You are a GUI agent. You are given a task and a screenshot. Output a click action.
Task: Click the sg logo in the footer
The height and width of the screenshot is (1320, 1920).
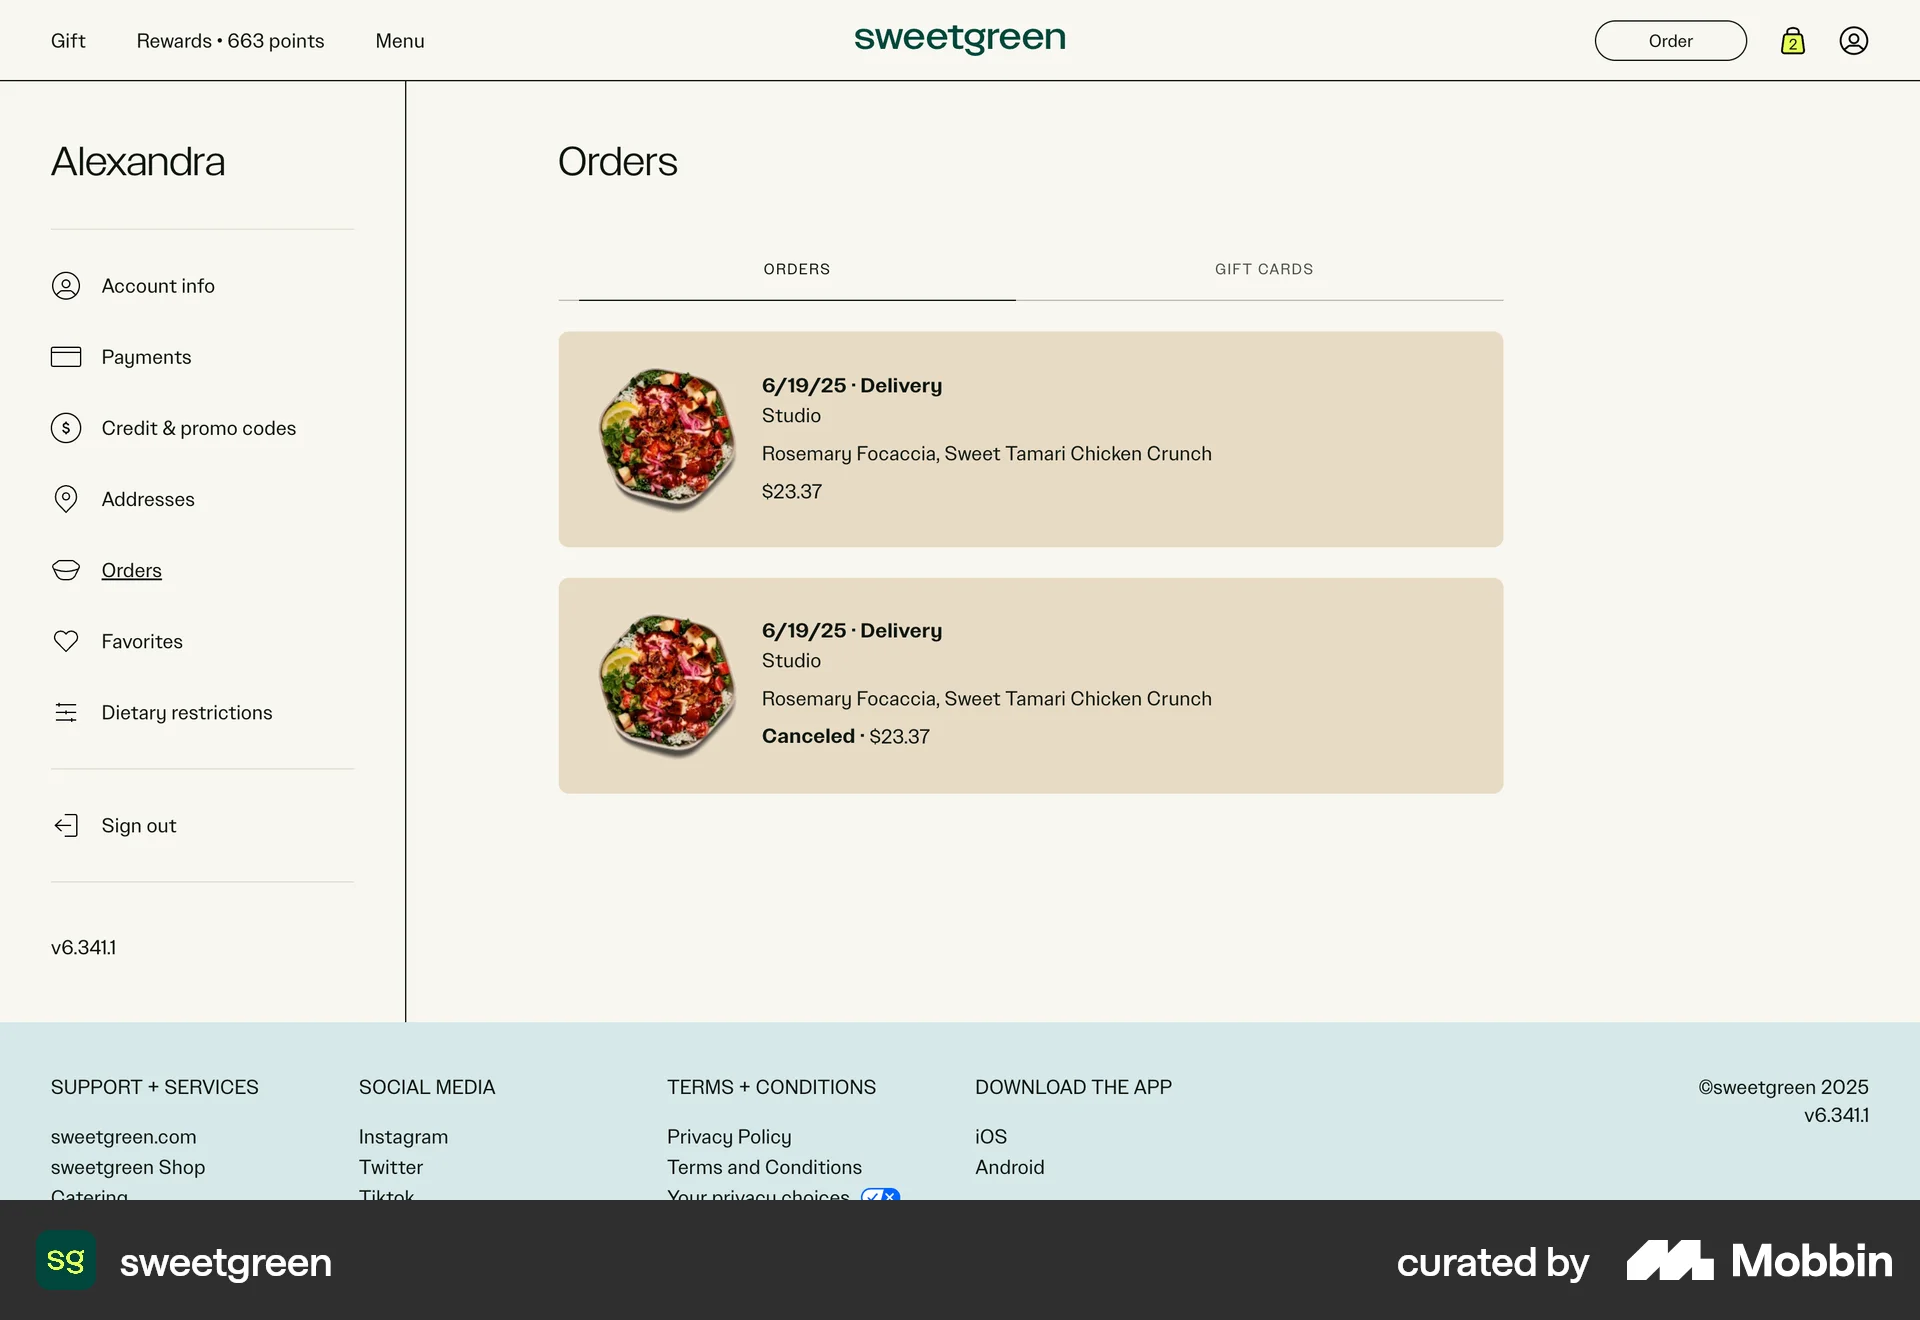click(x=66, y=1261)
